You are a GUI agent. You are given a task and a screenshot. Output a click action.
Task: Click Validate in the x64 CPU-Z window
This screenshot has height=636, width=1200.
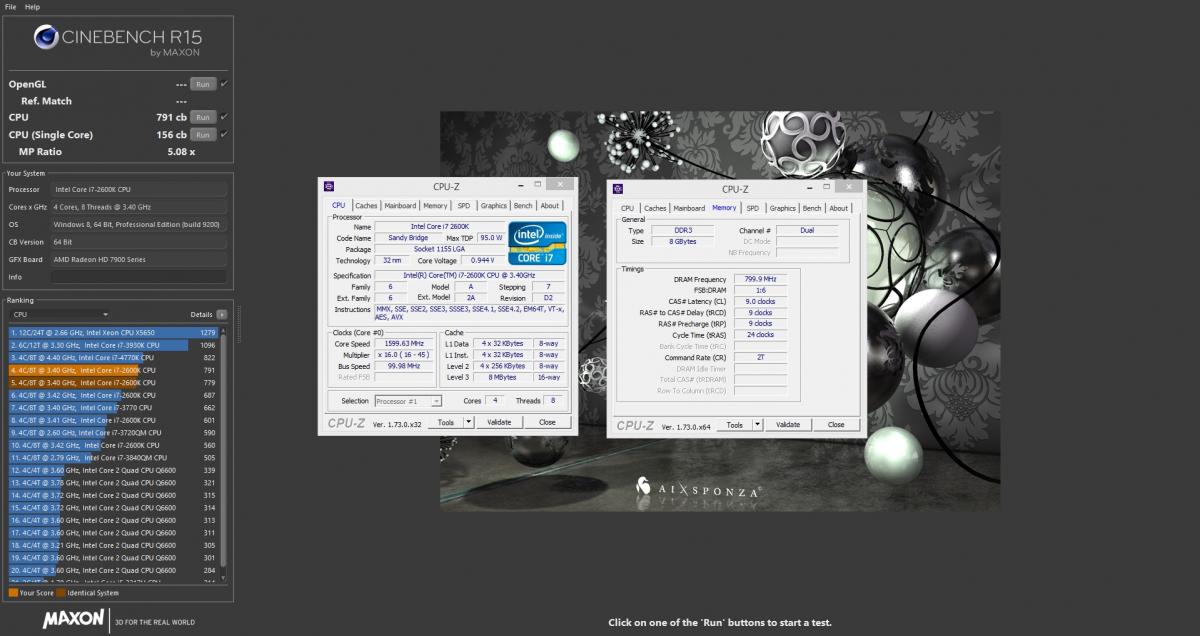tap(788, 425)
